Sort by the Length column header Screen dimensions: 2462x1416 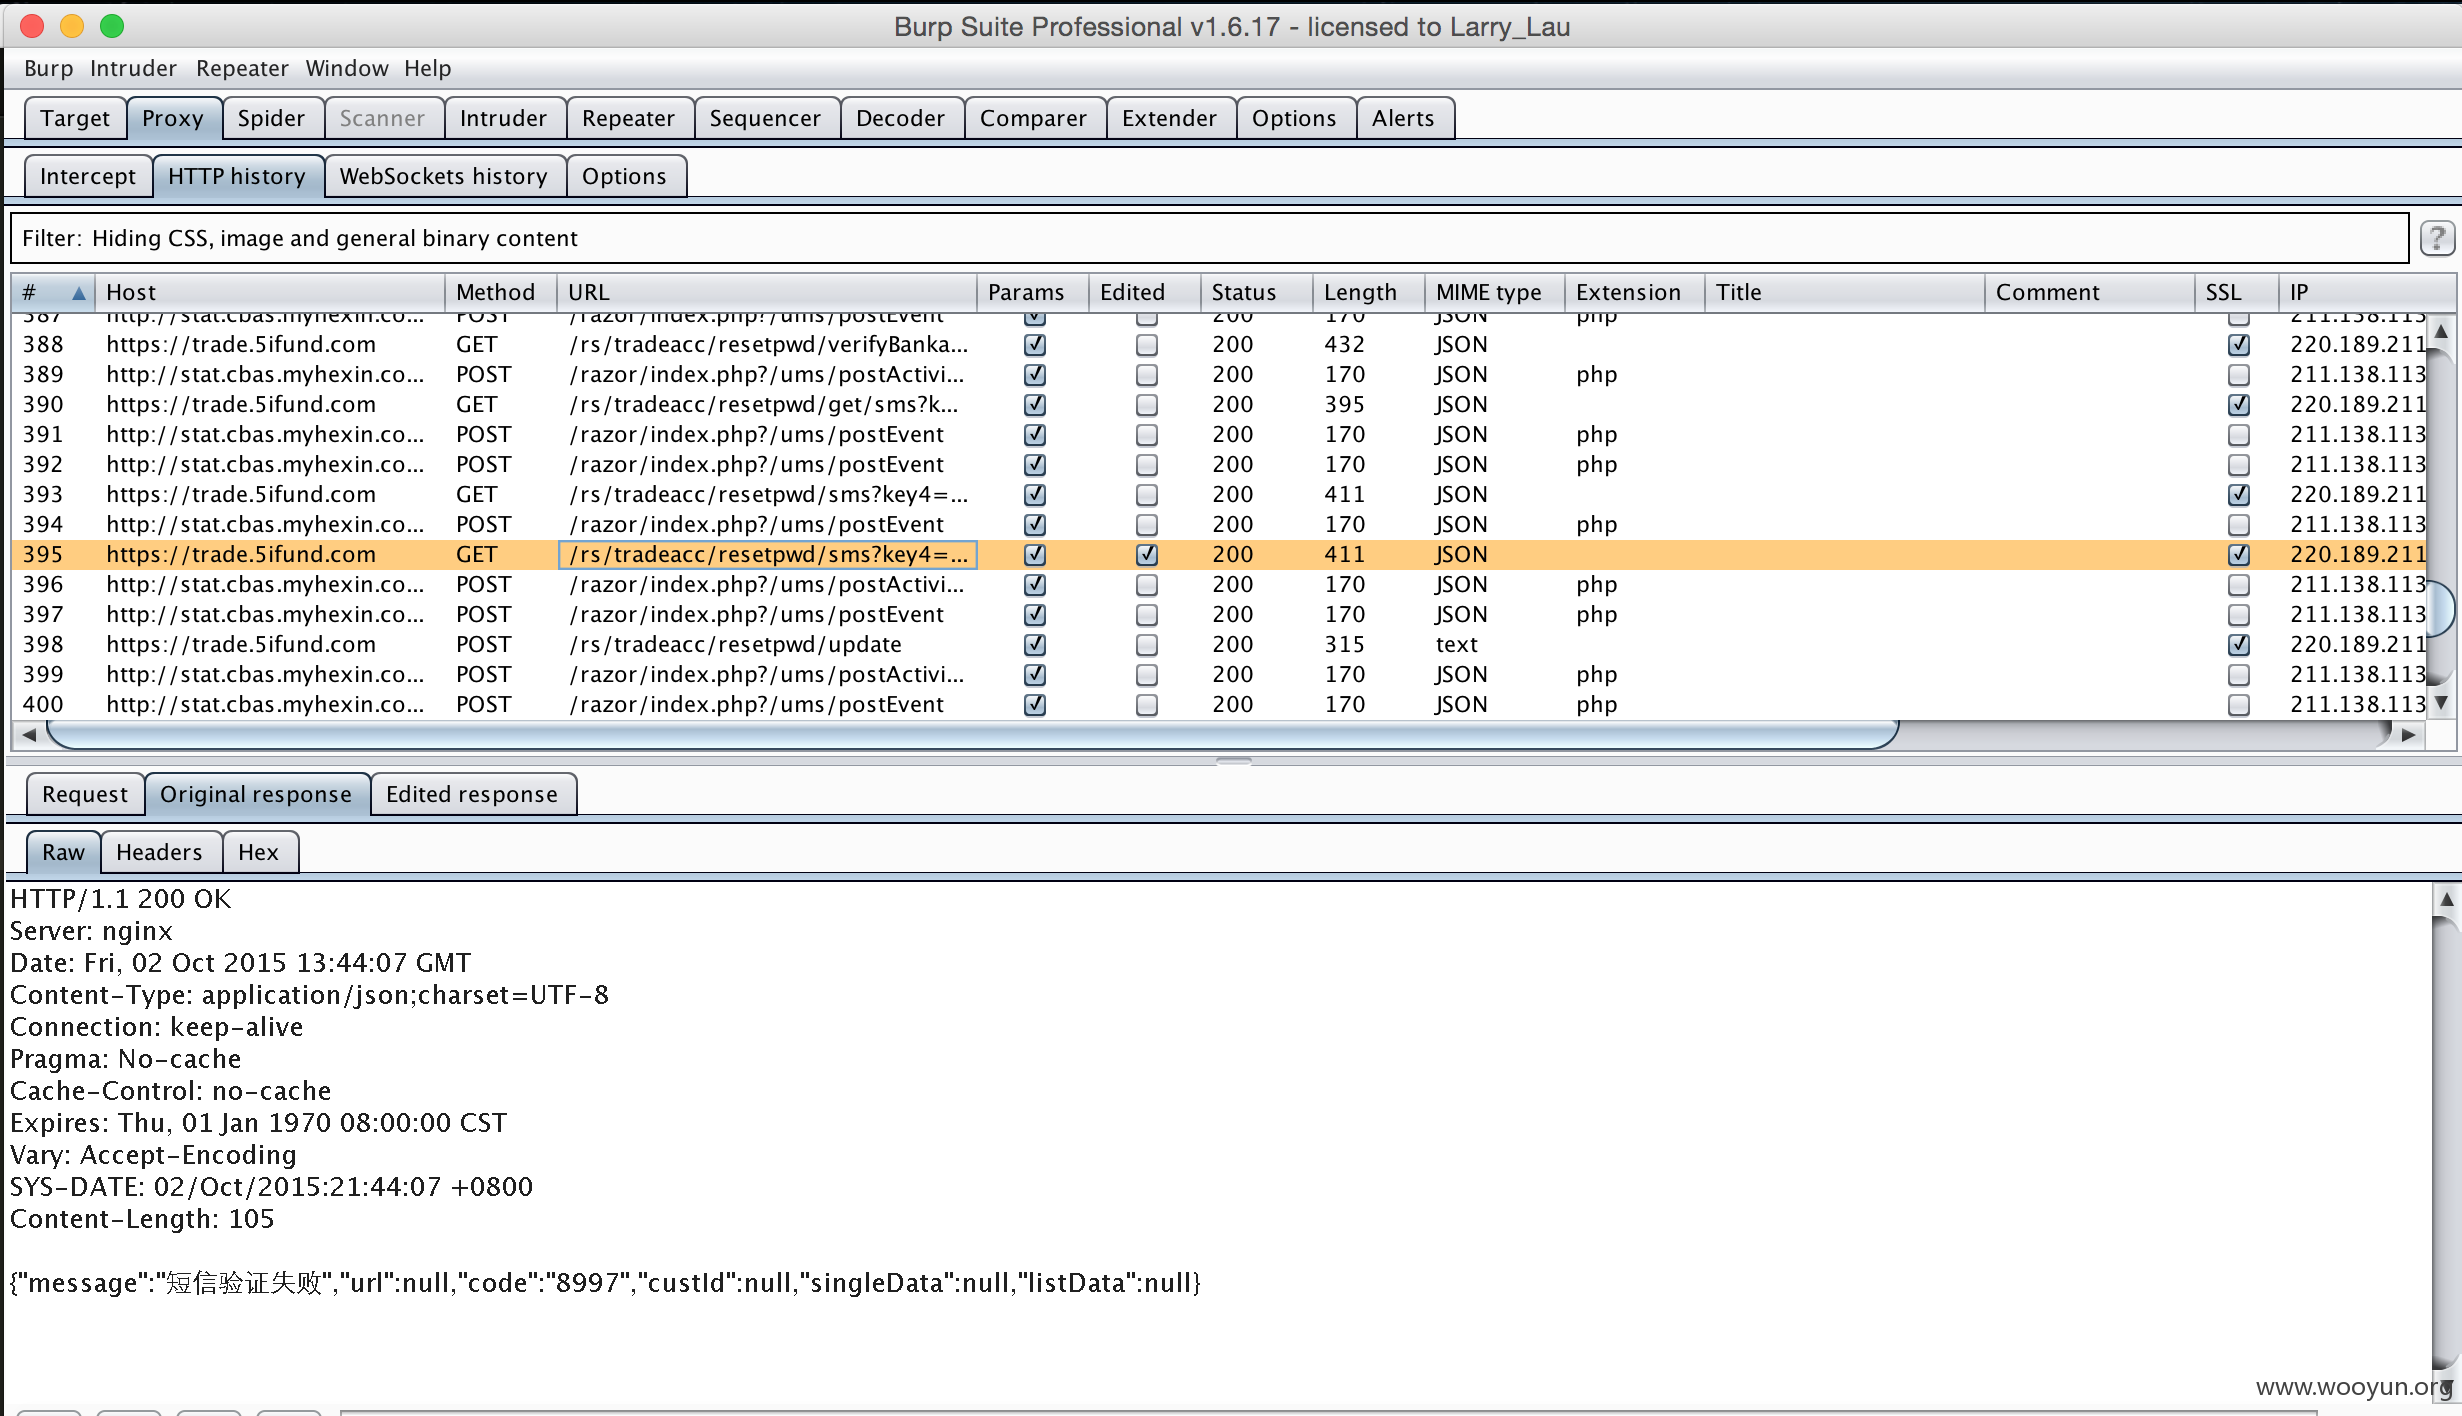pos(1368,292)
